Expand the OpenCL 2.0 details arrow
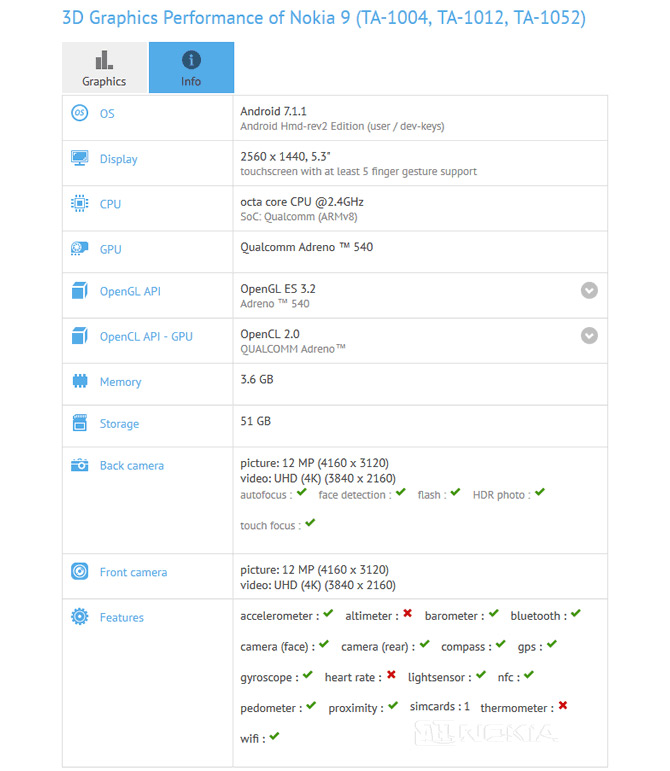The height and width of the screenshot is (771, 670). tap(589, 336)
